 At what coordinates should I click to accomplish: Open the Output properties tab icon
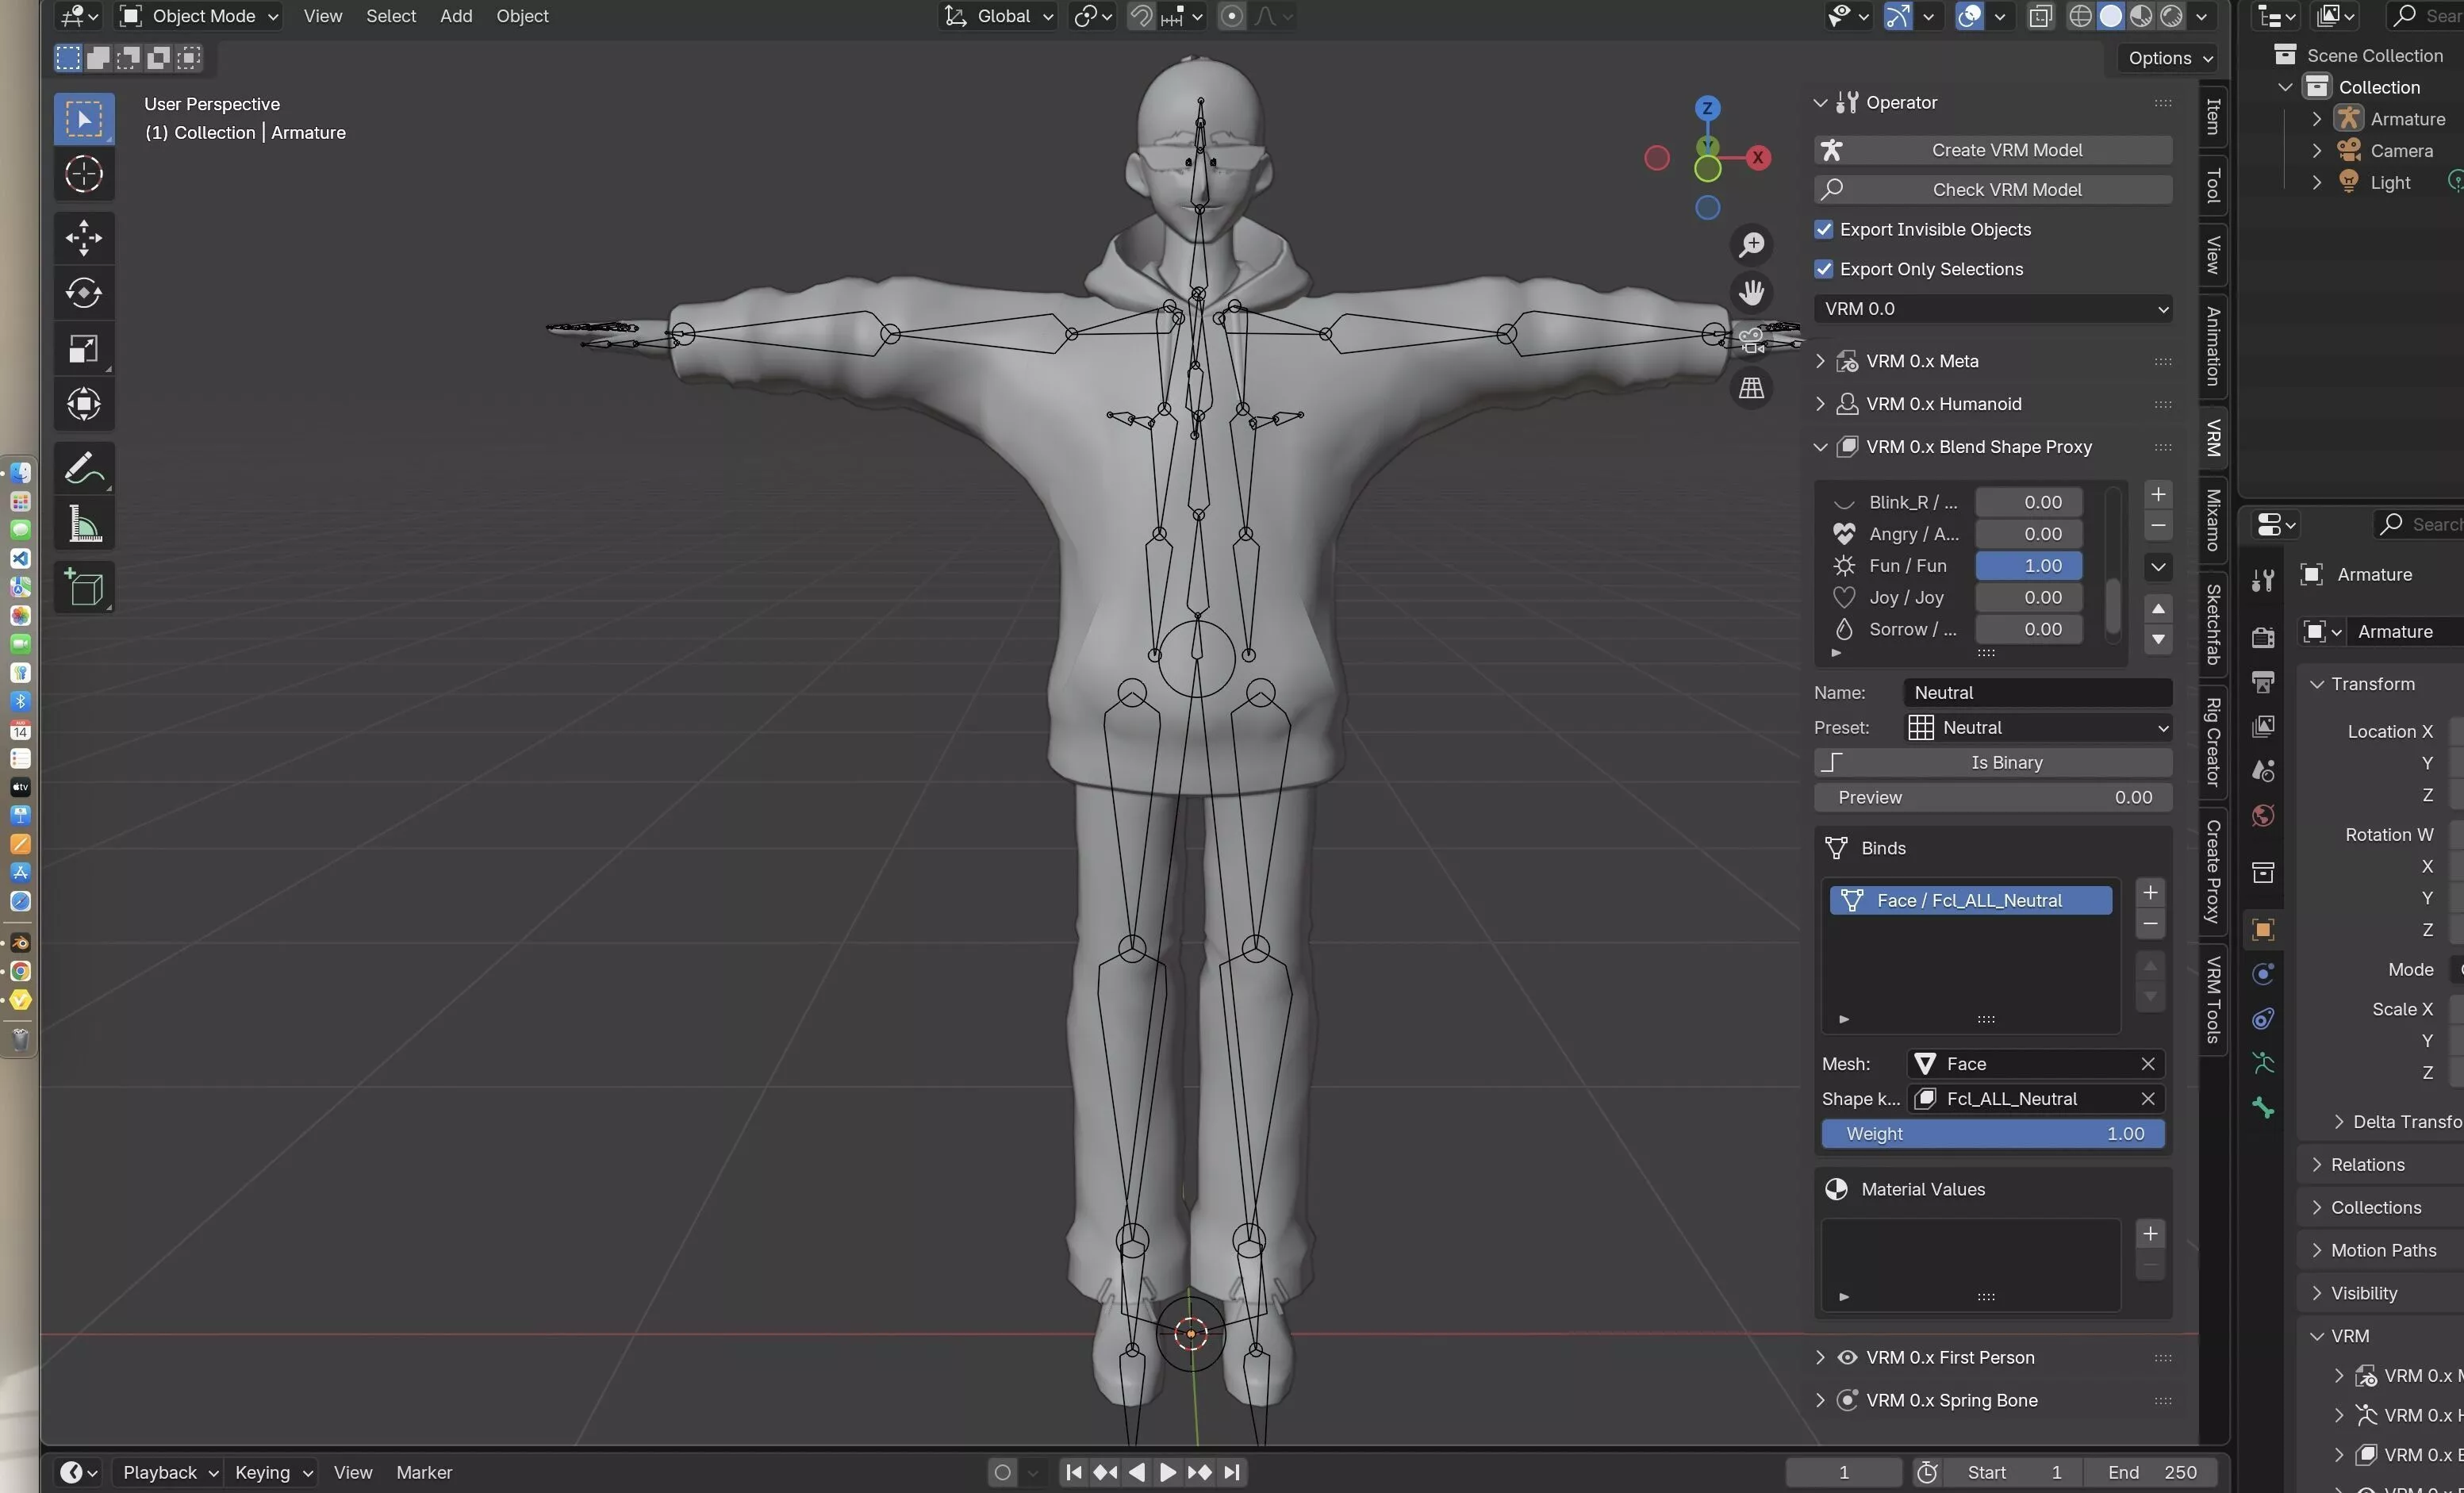tap(2263, 682)
